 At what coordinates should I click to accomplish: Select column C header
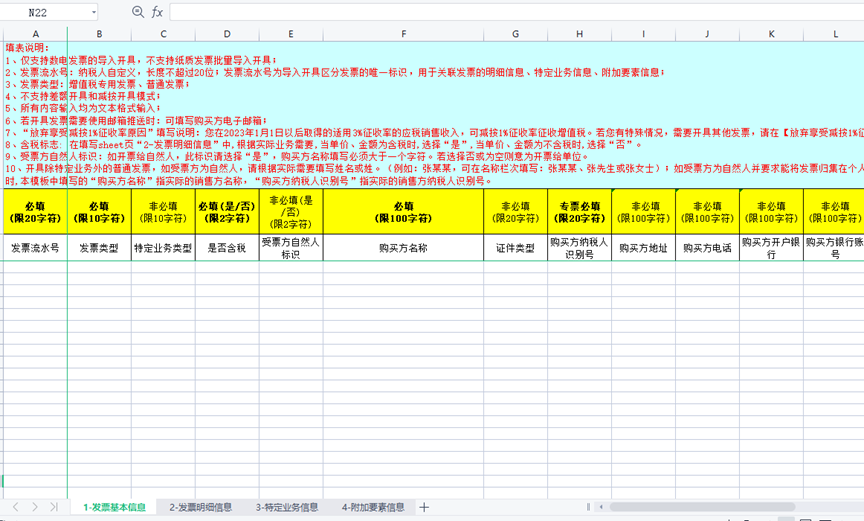163,34
